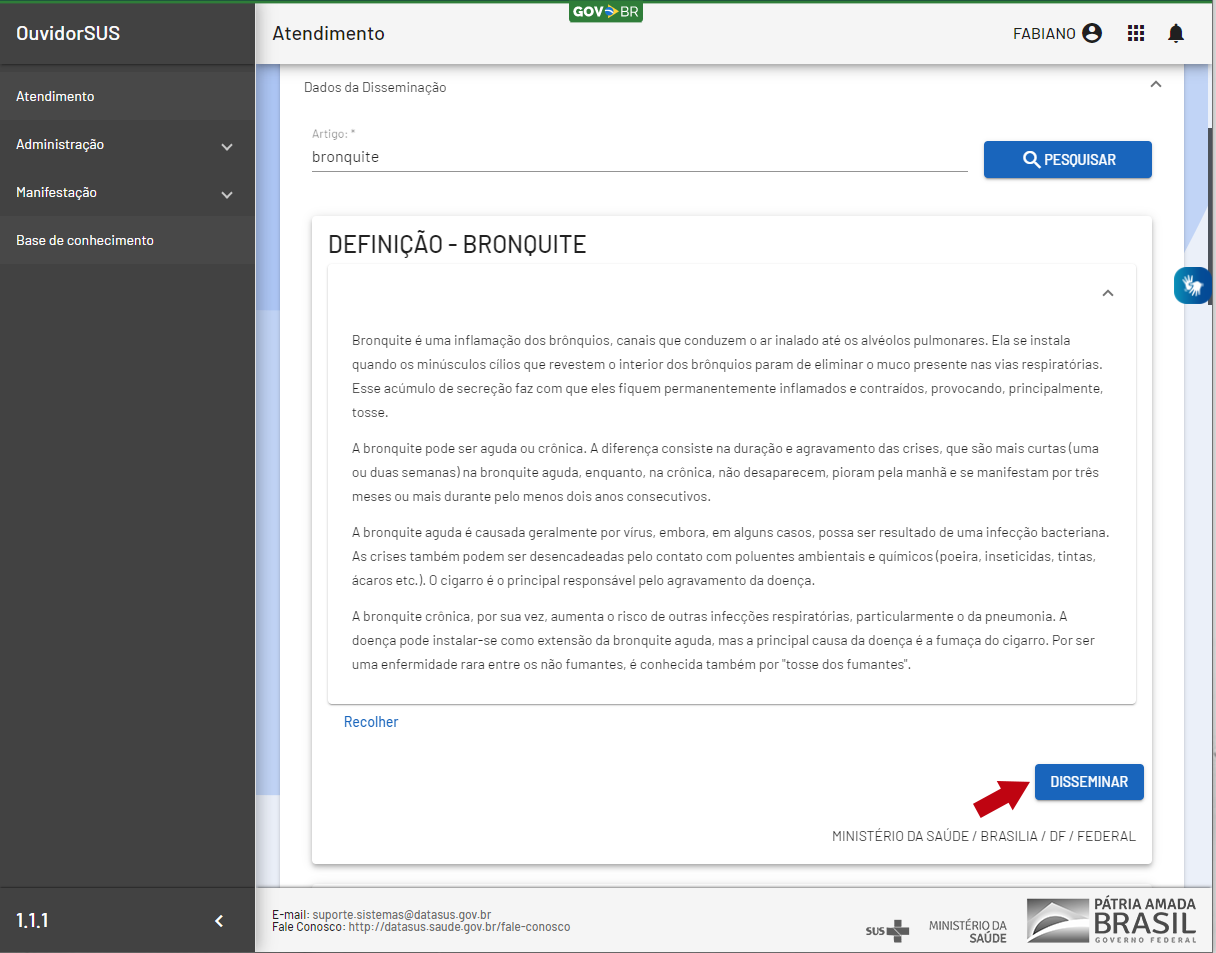
Task: Click the Recolher link
Action: 371,722
